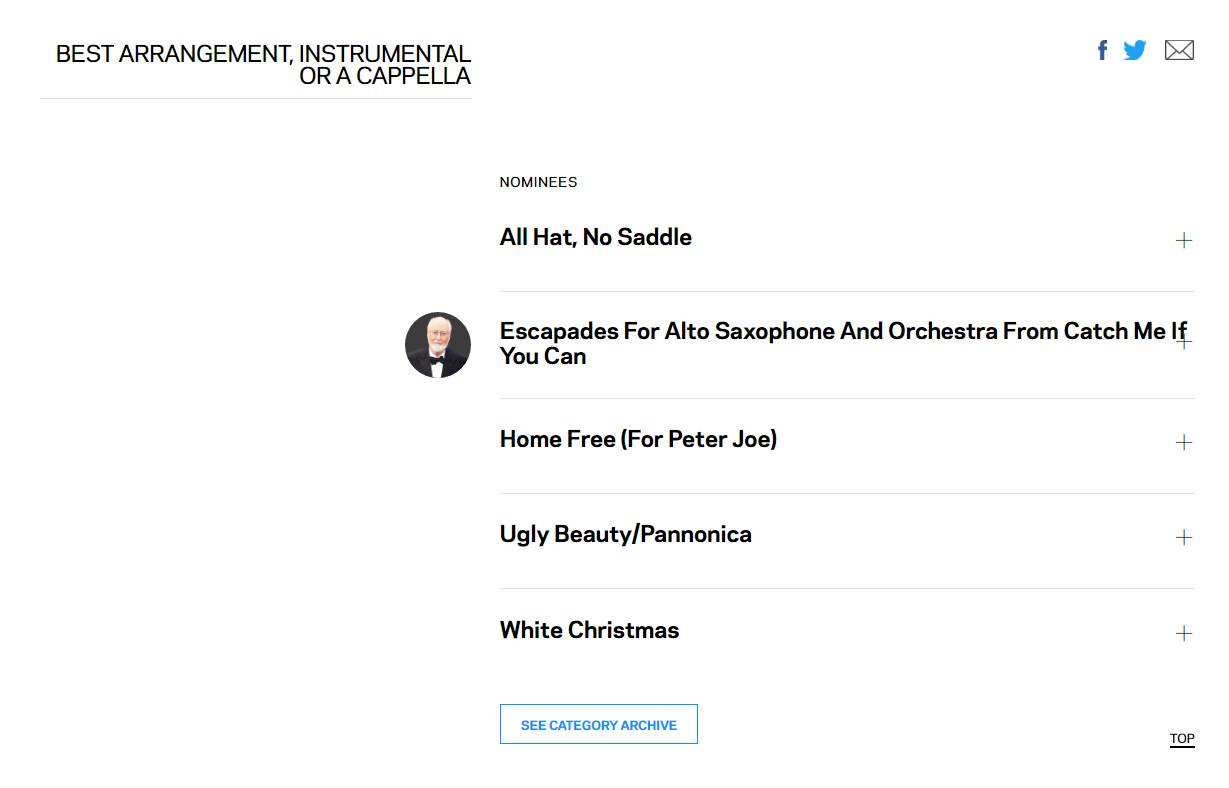1229x788 pixels.
Task: Share this page via Twitter icon
Action: click(x=1134, y=50)
